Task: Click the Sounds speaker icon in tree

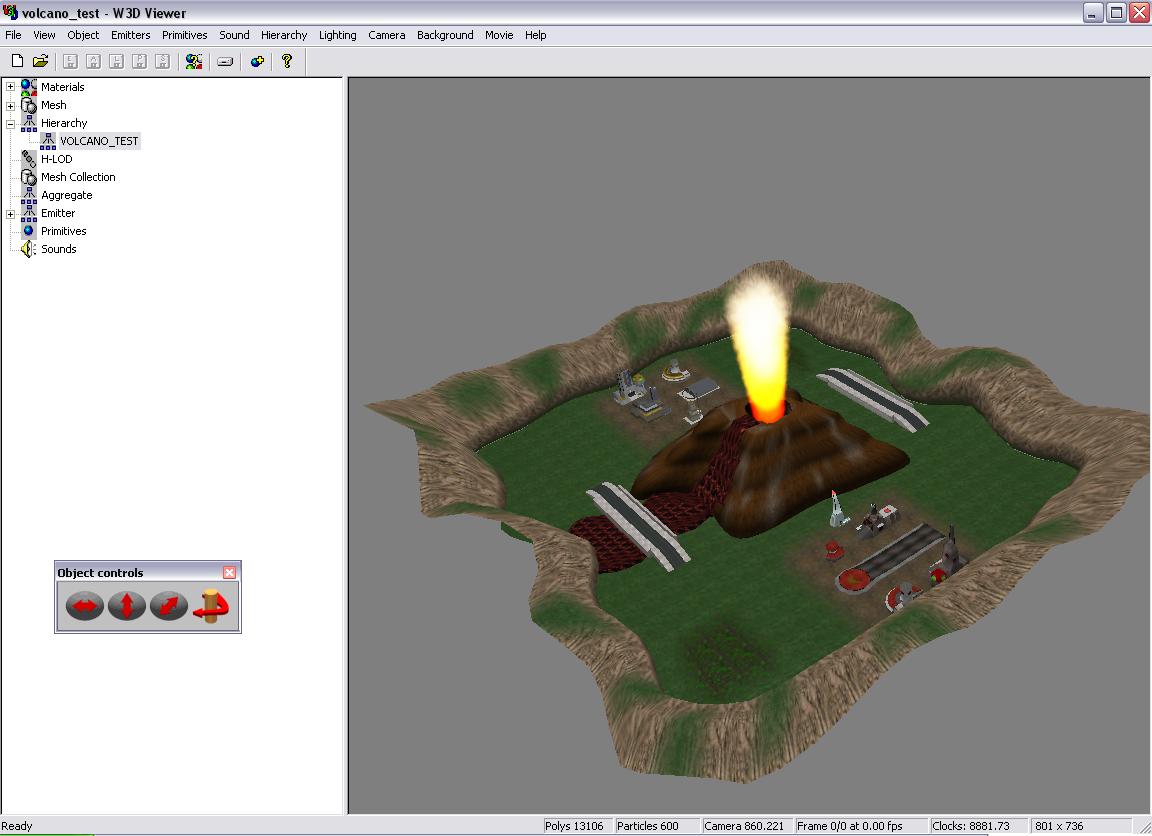Action: (28, 249)
